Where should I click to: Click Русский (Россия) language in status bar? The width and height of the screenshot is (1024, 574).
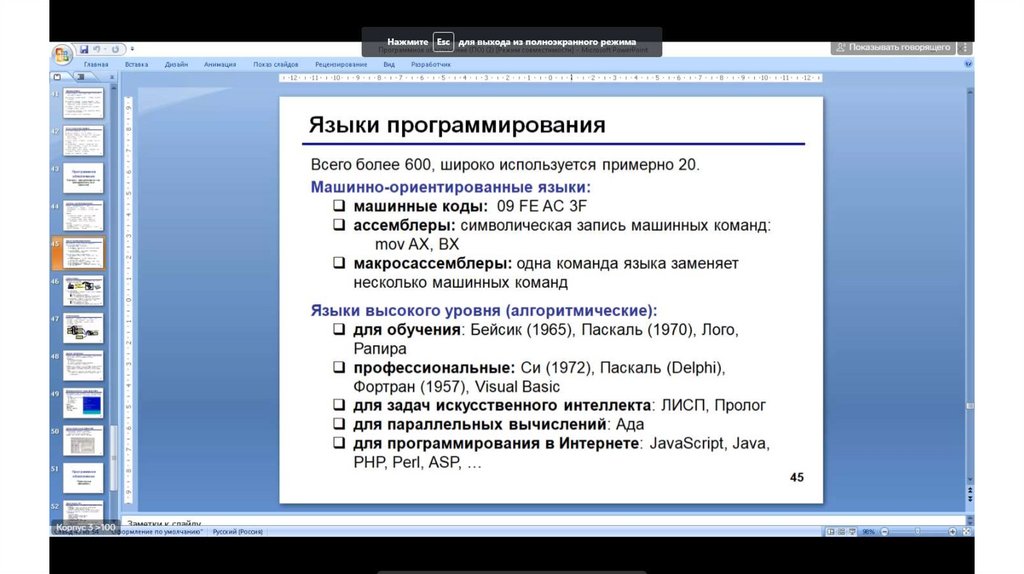click(238, 532)
